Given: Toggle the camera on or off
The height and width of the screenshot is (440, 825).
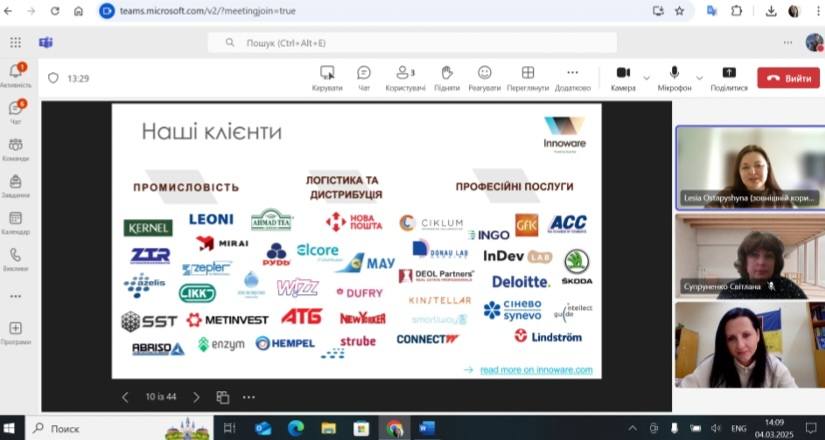Looking at the screenshot, I should 623,77.
